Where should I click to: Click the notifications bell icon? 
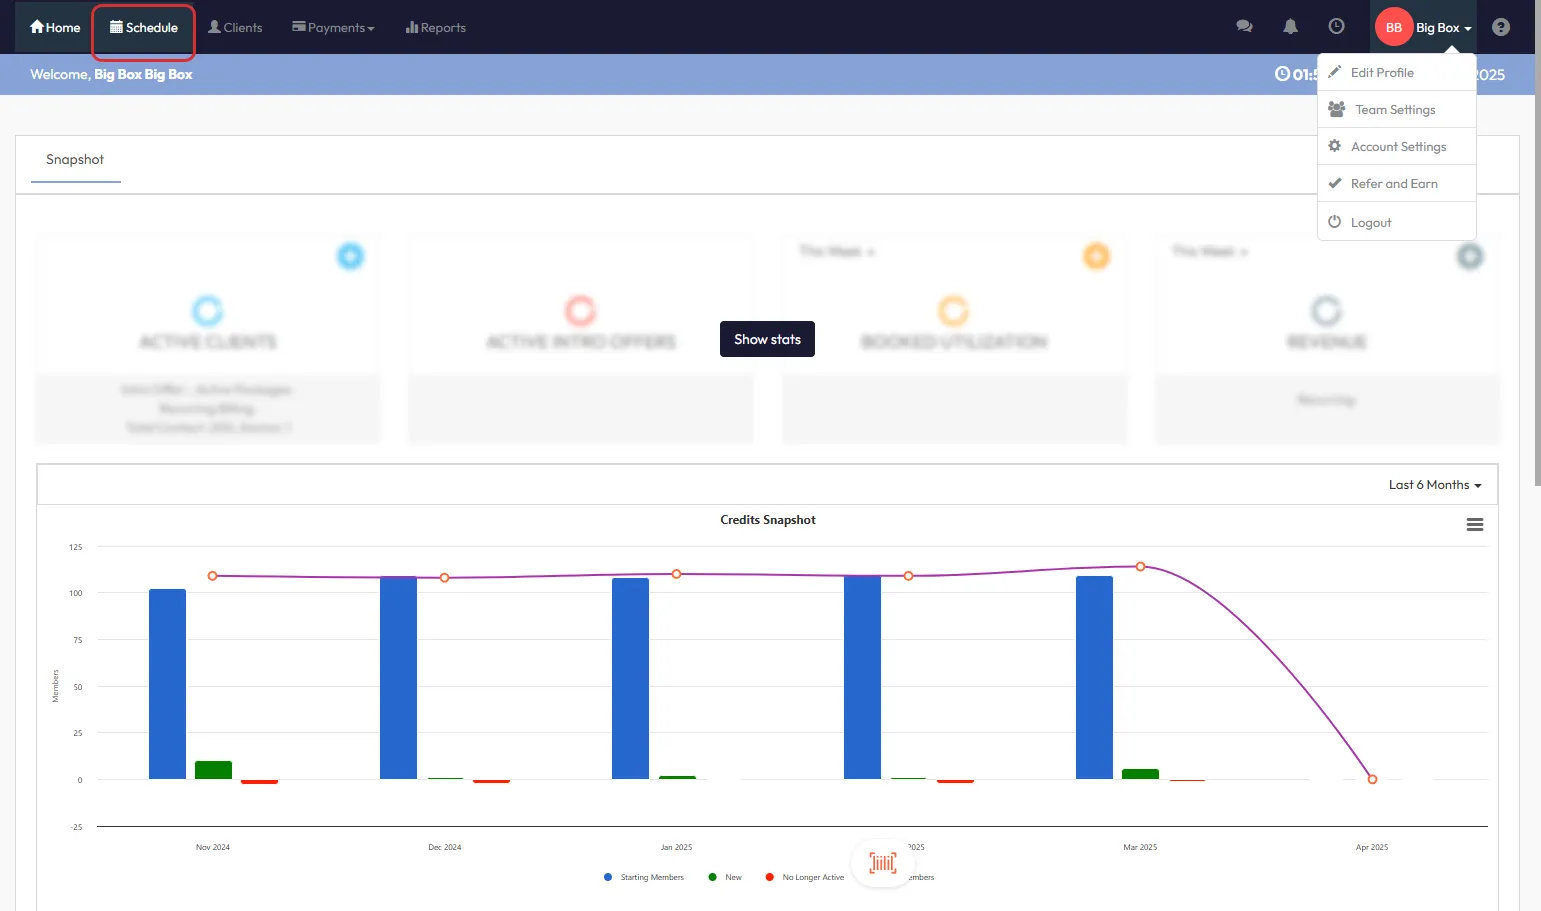(x=1290, y=27)
